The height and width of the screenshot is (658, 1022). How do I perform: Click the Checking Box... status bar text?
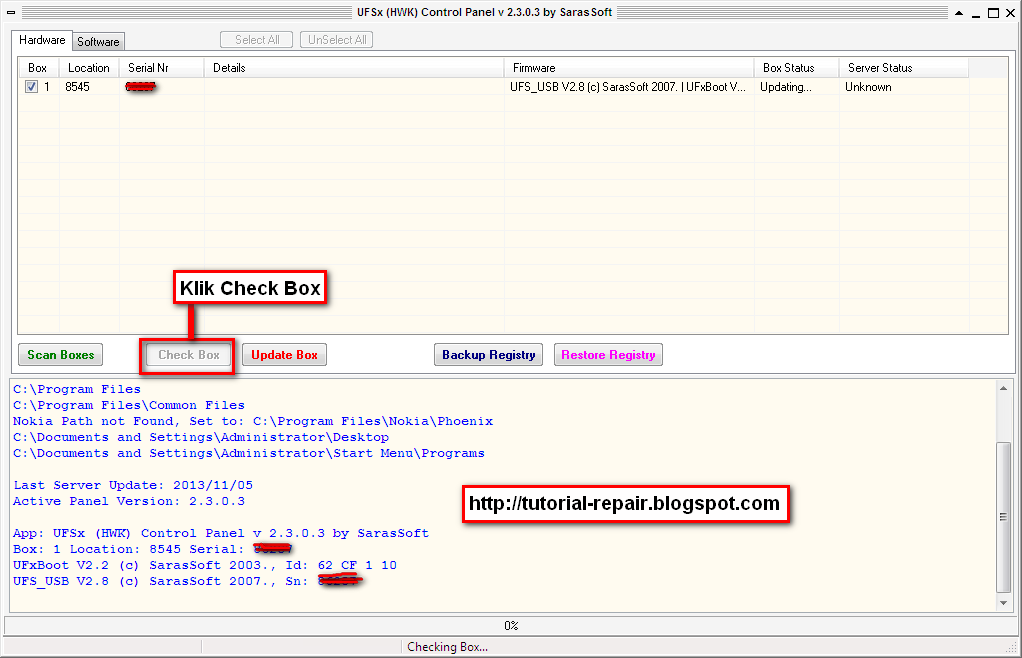[447, 647]
